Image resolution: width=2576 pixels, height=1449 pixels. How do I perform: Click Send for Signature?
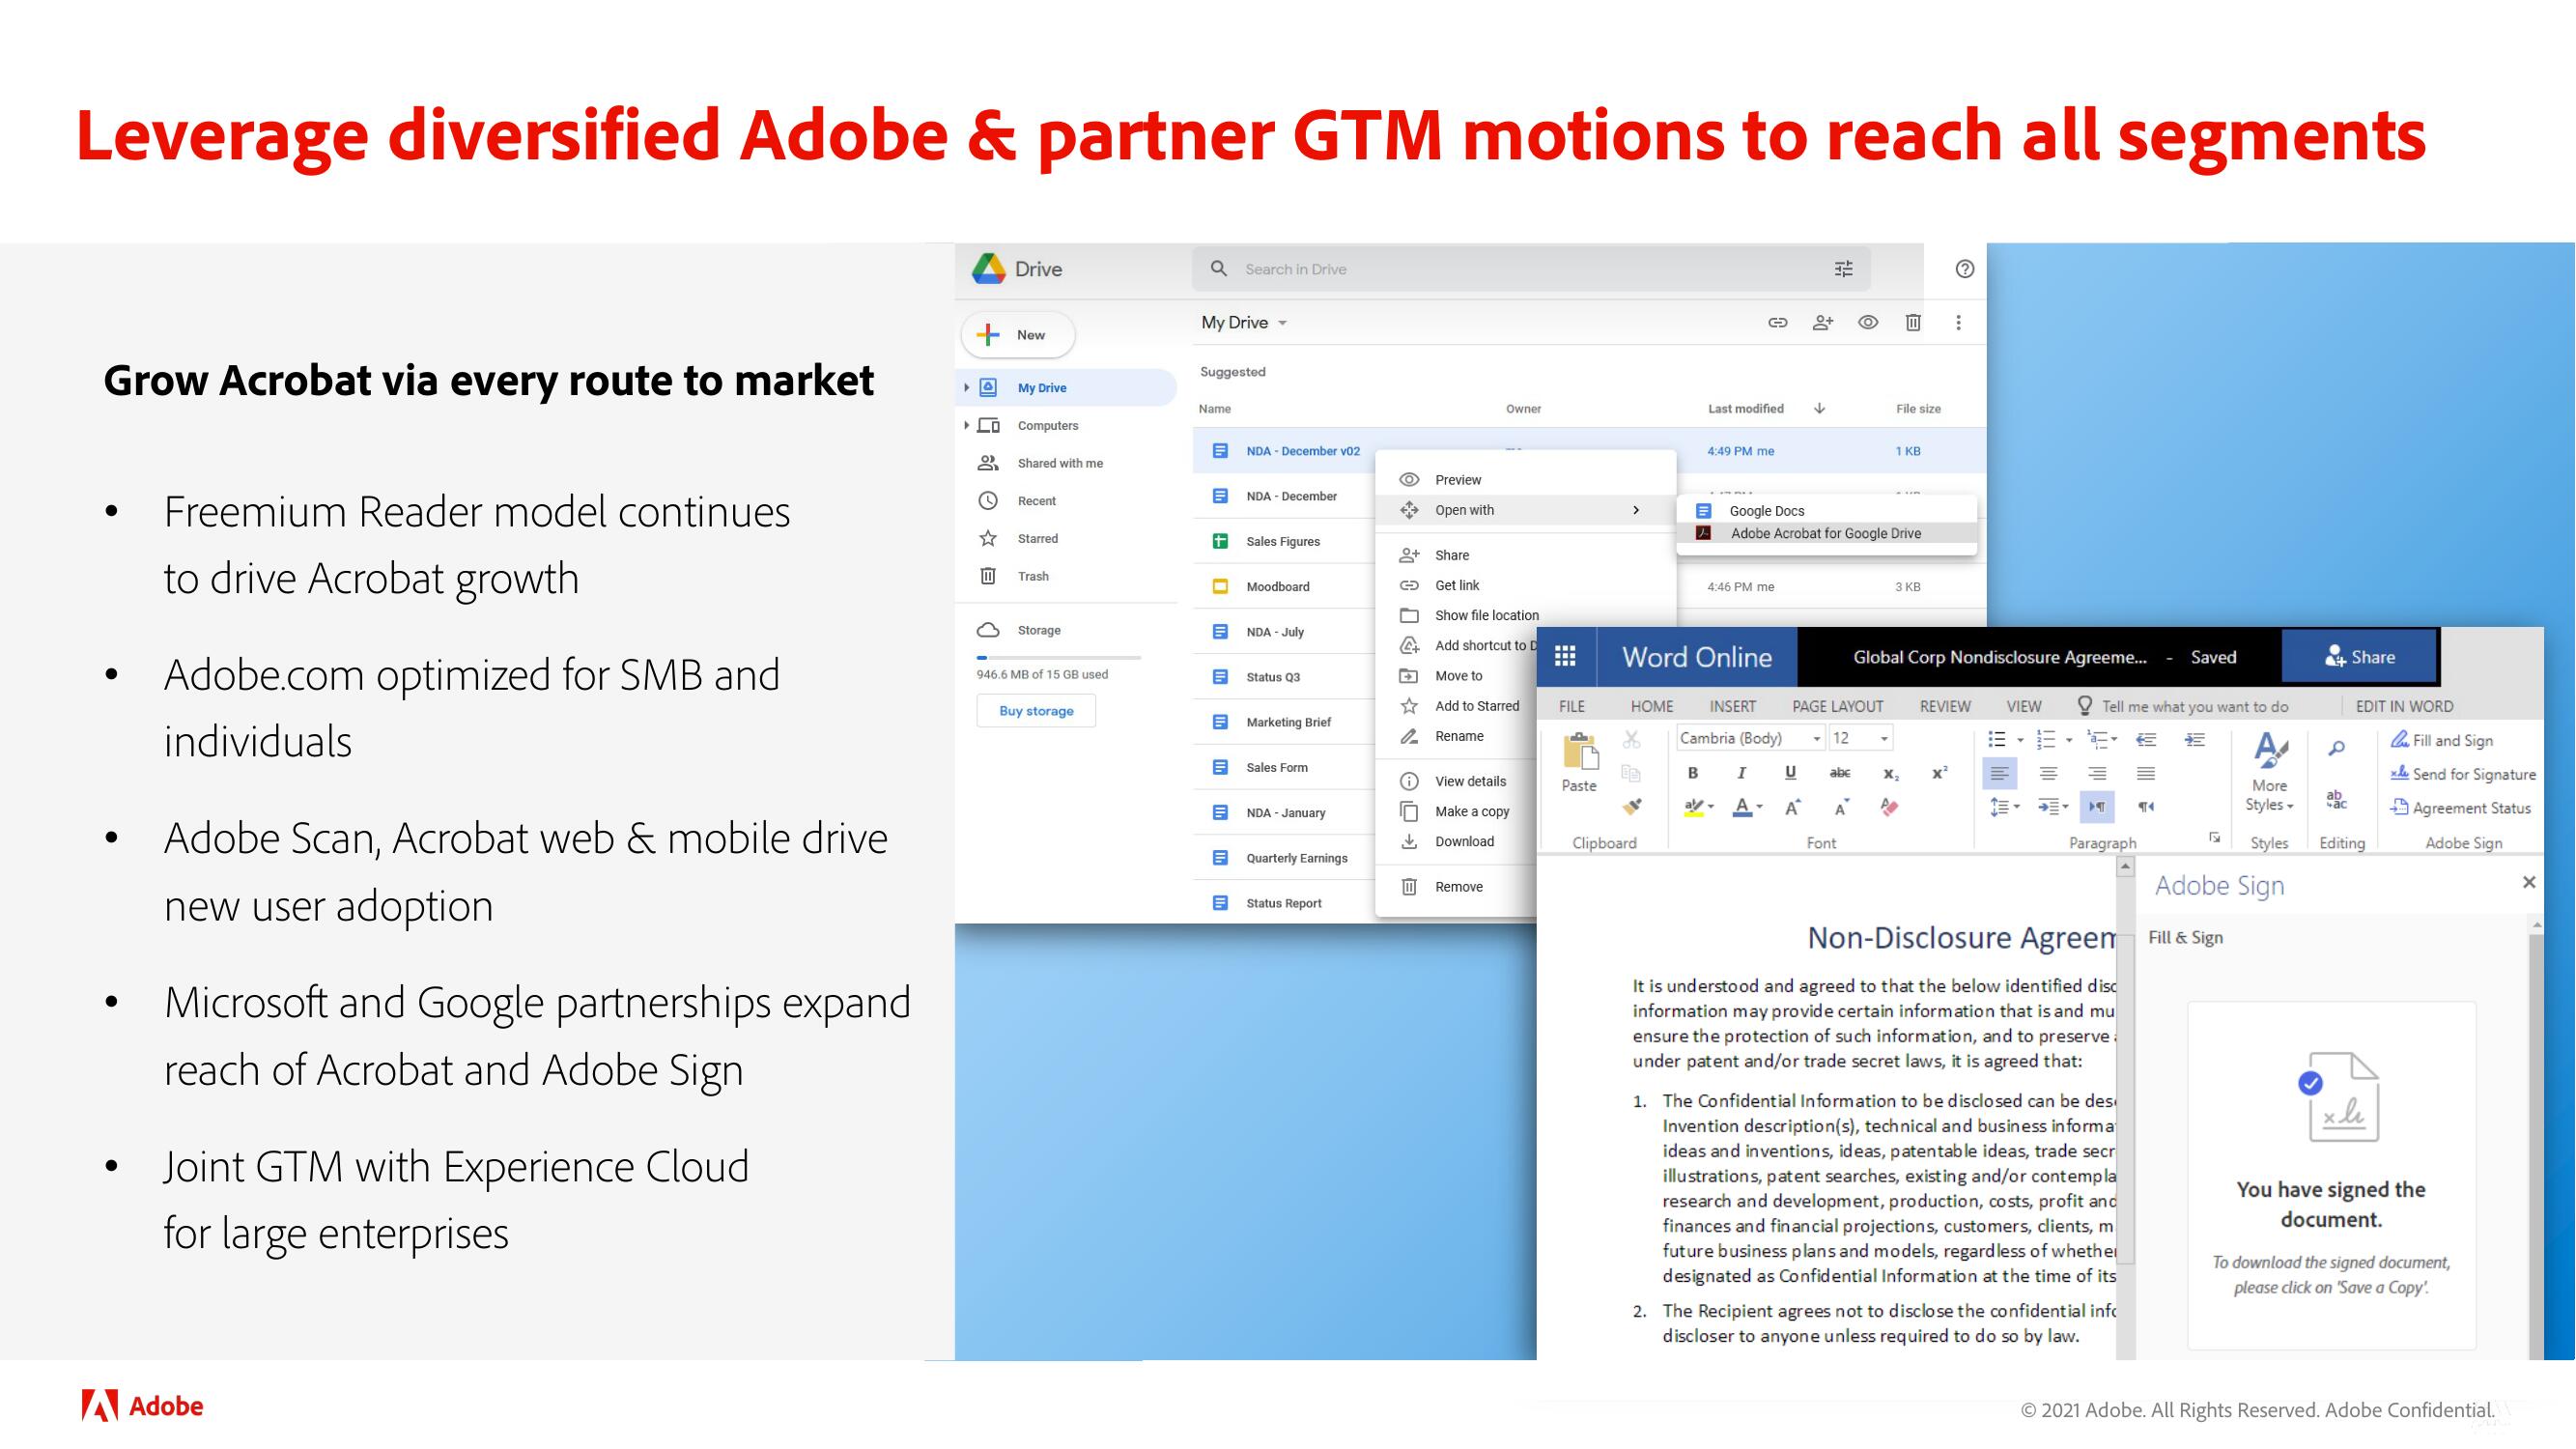(2462, 774)
